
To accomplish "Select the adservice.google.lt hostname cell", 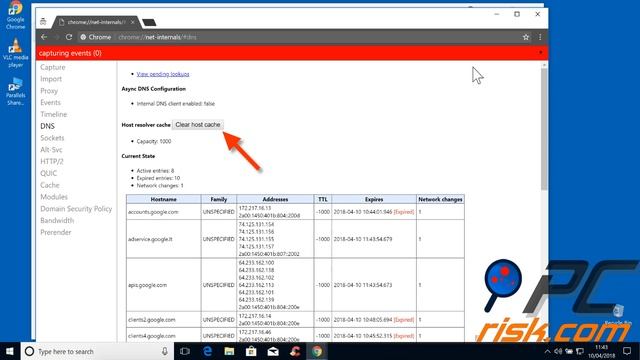I will click(x=163, y=239).
